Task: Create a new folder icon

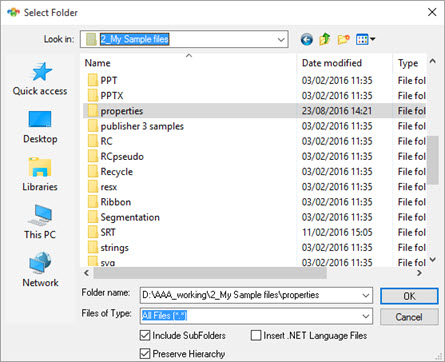Action: click(343, 39)
